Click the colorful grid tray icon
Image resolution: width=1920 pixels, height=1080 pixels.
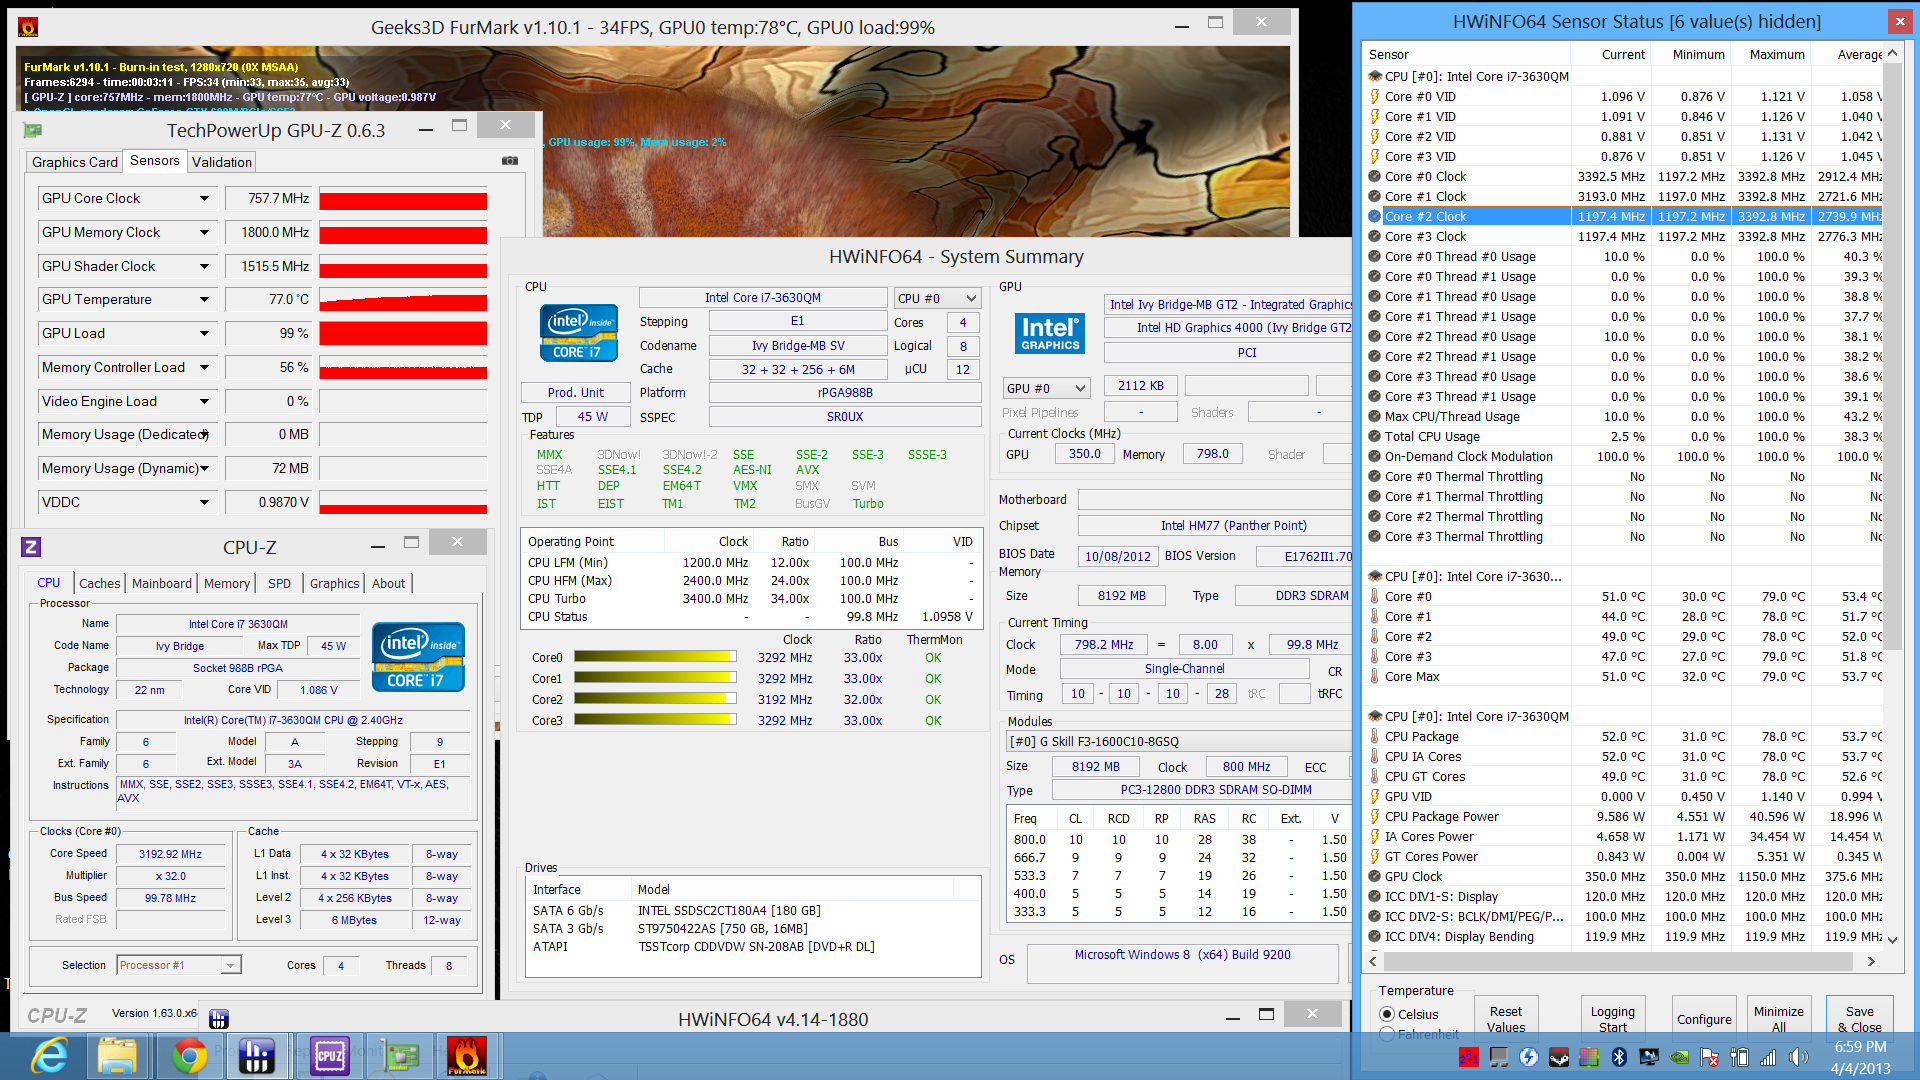pyautogui.click(x=1589, y=1057)
